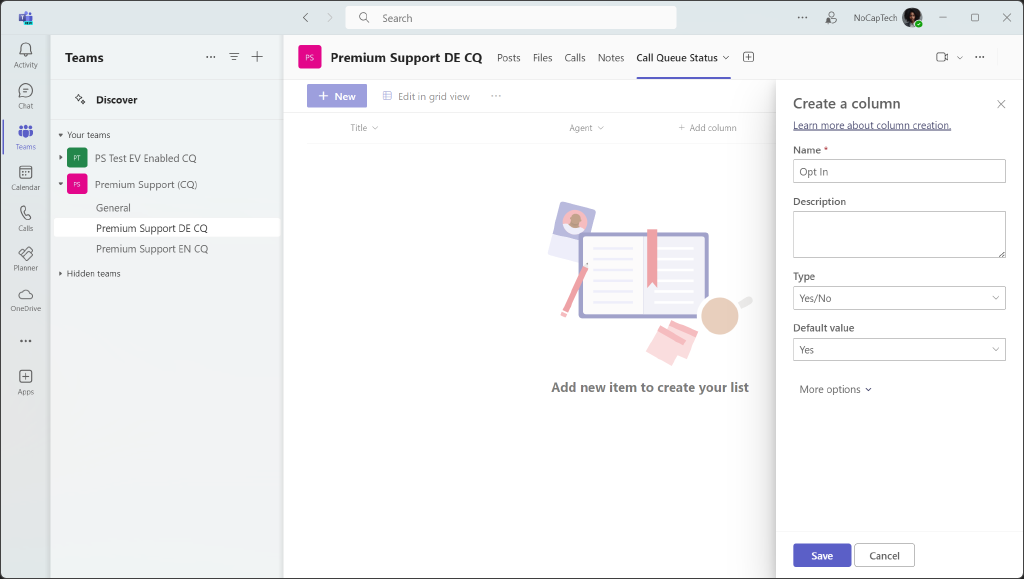Open Calls in the app sidebar
Viewport: 1024px width, 579px height.
pos(25,218)
